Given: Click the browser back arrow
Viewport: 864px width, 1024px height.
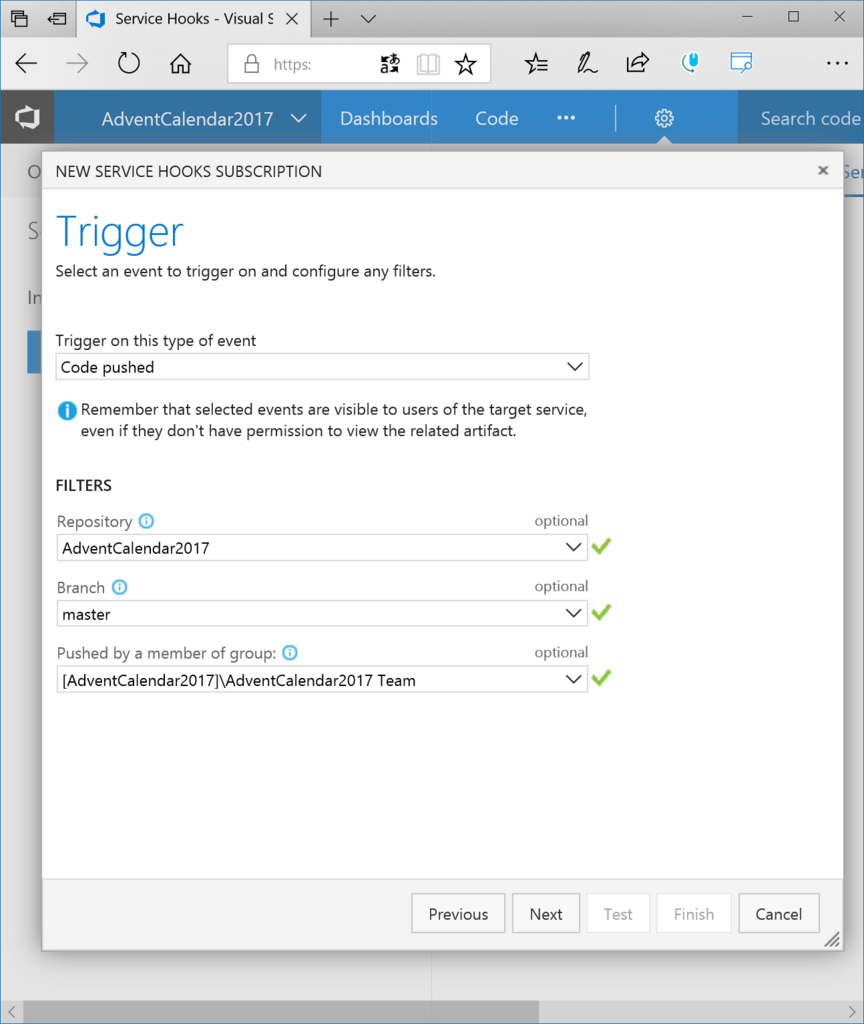Looking at the screenshot, I should click(26, 63).
